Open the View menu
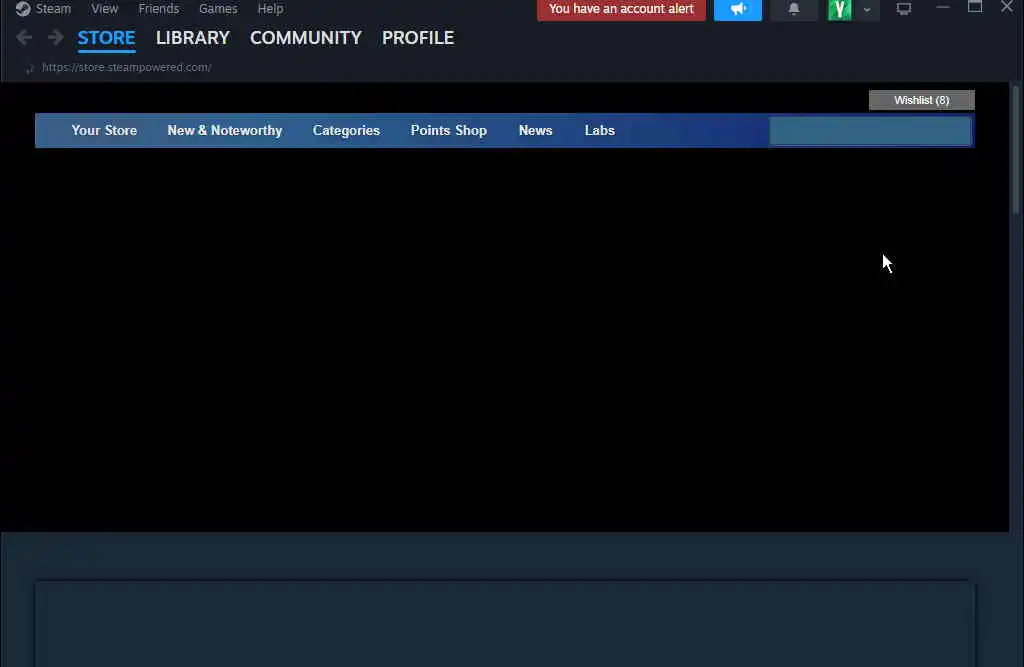 [104, 8]
